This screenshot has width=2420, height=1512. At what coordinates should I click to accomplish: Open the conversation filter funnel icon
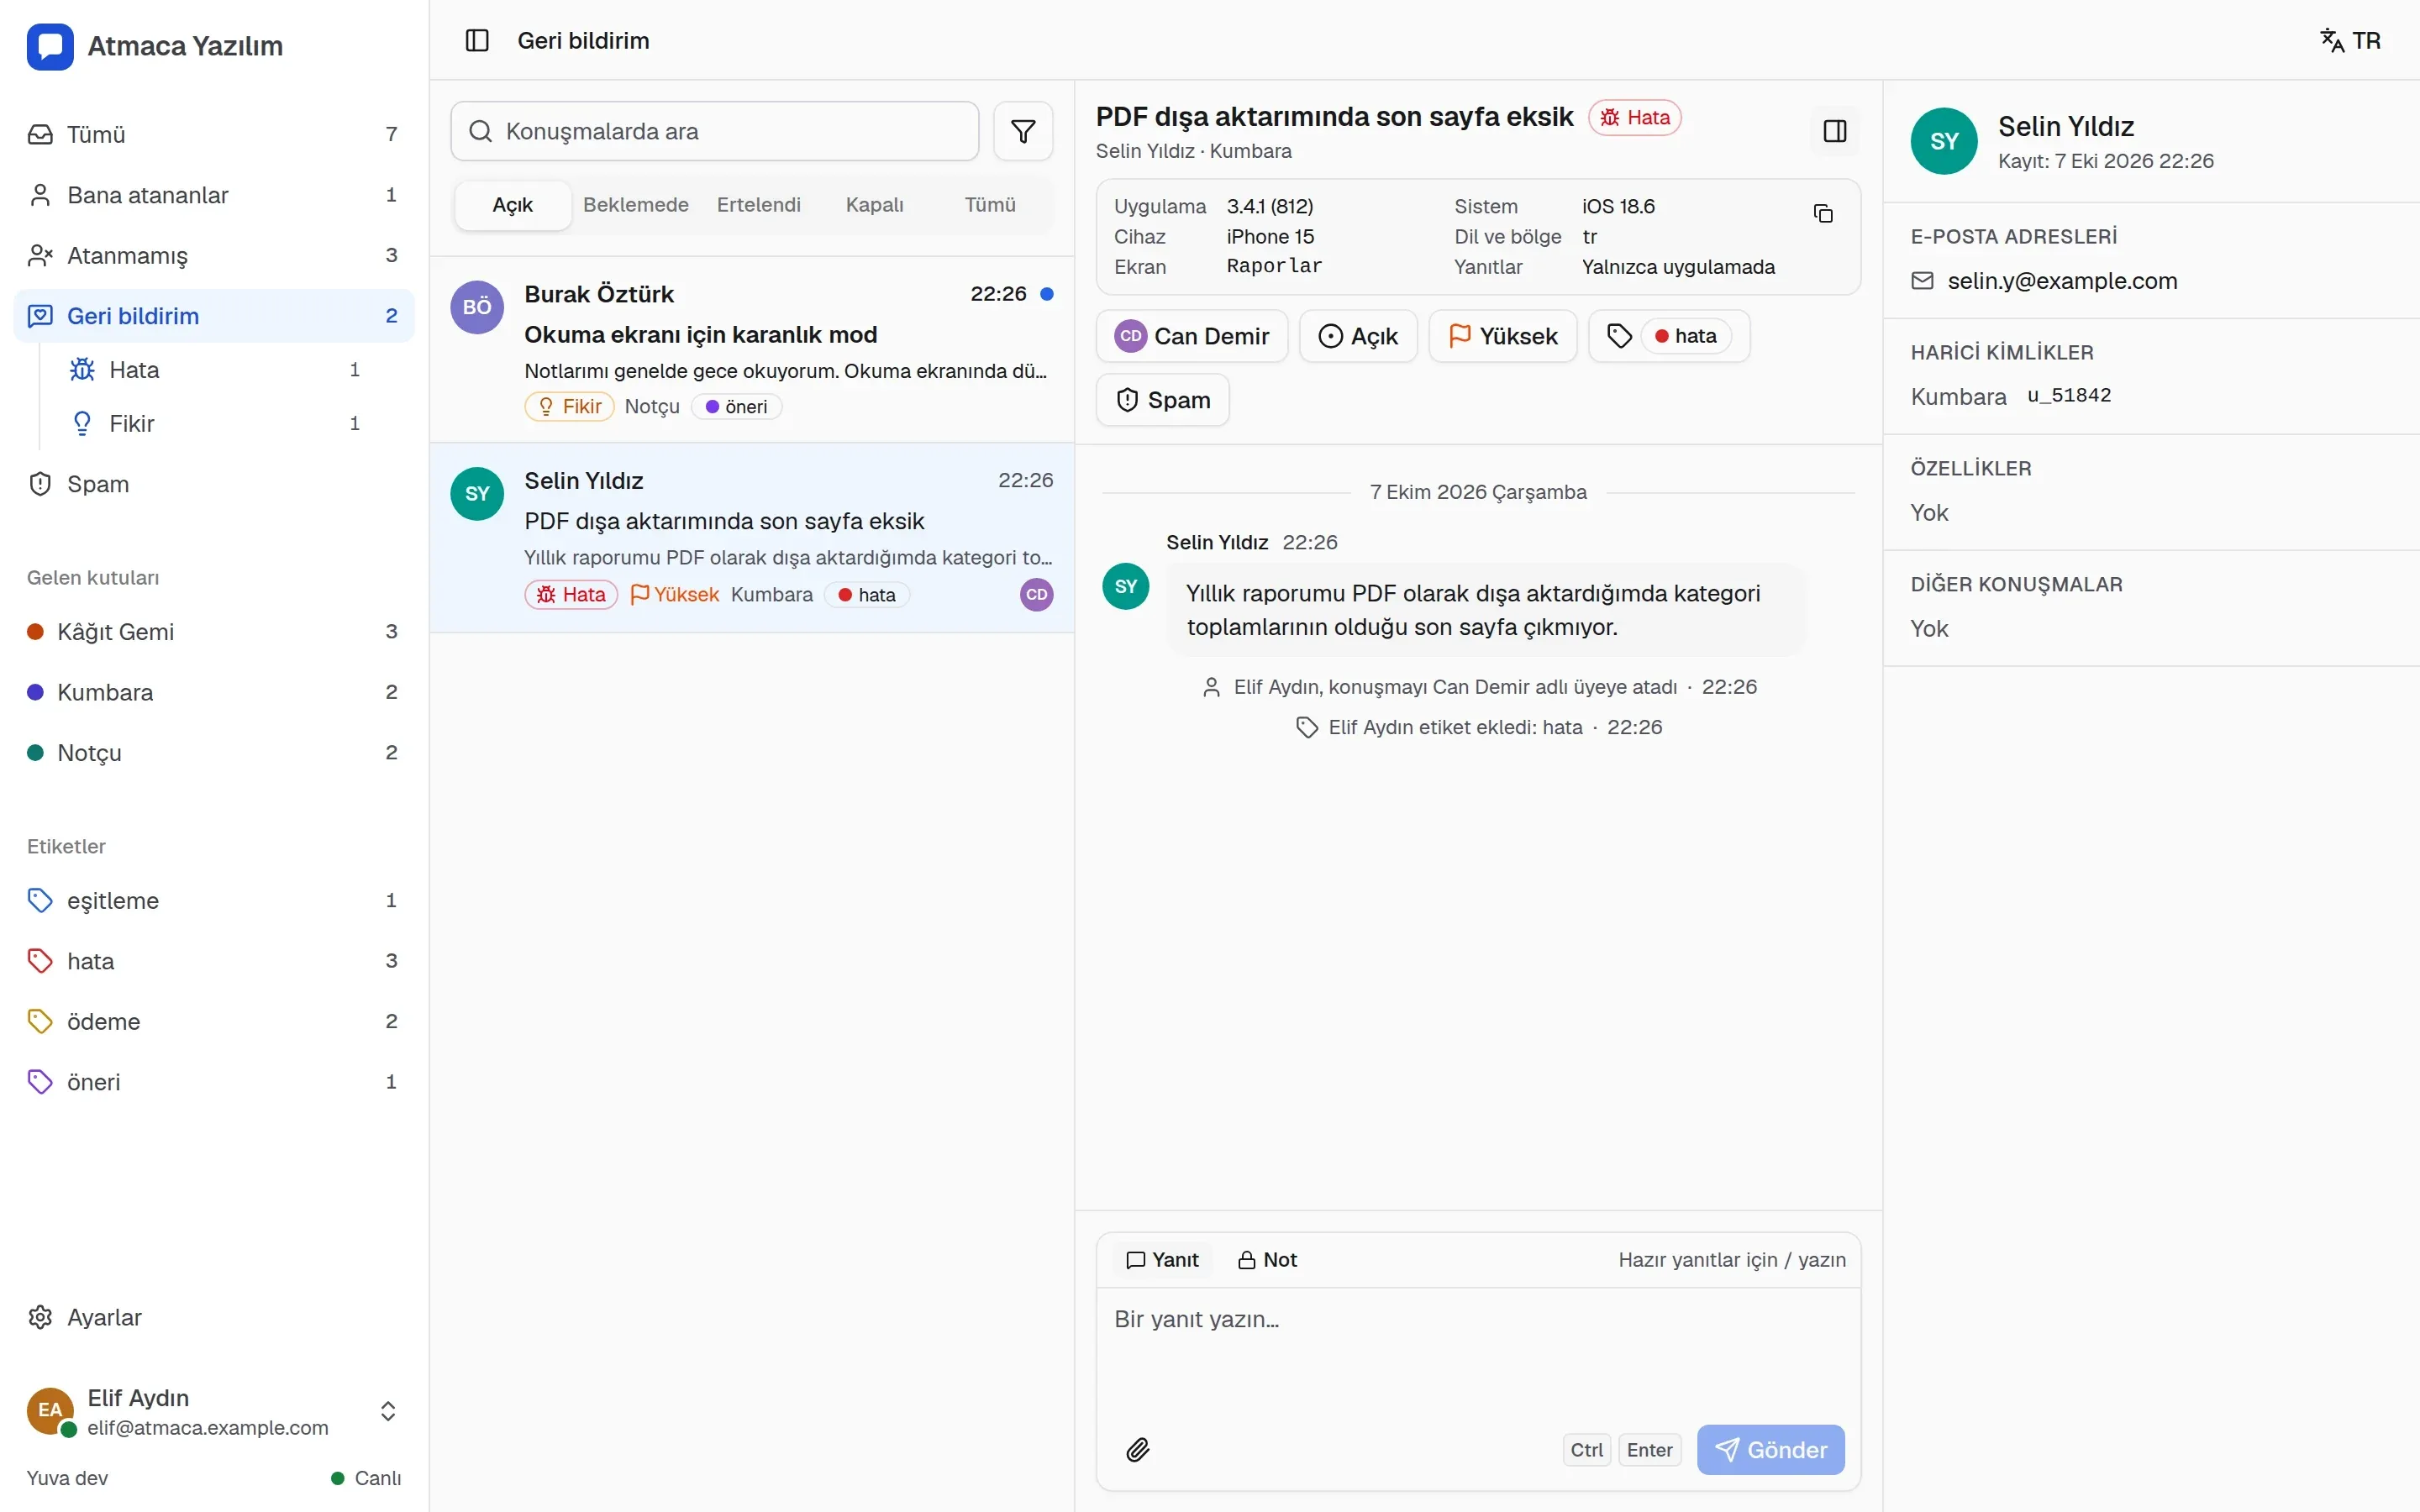coord(1023,131)
